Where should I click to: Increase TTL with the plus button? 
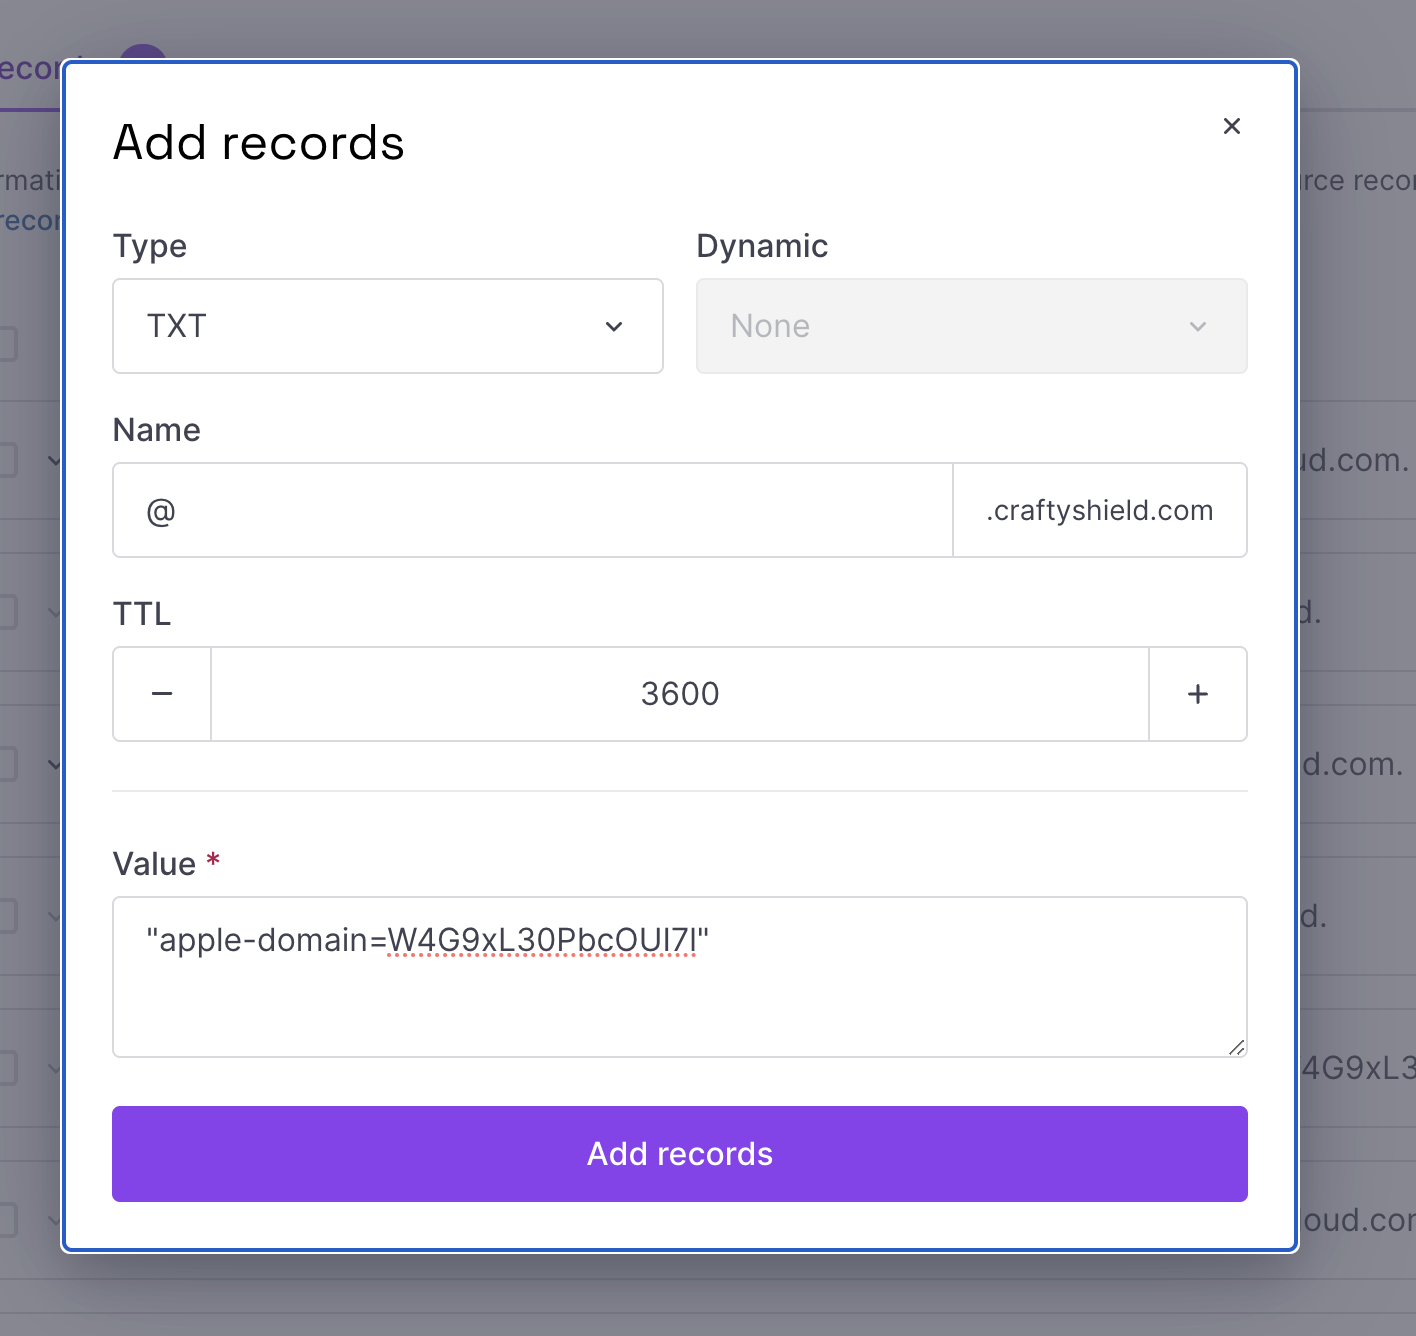click(1197, 694)
